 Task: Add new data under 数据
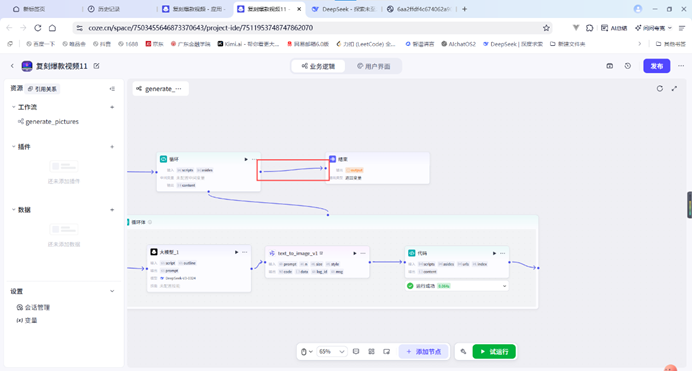point(112,210)
